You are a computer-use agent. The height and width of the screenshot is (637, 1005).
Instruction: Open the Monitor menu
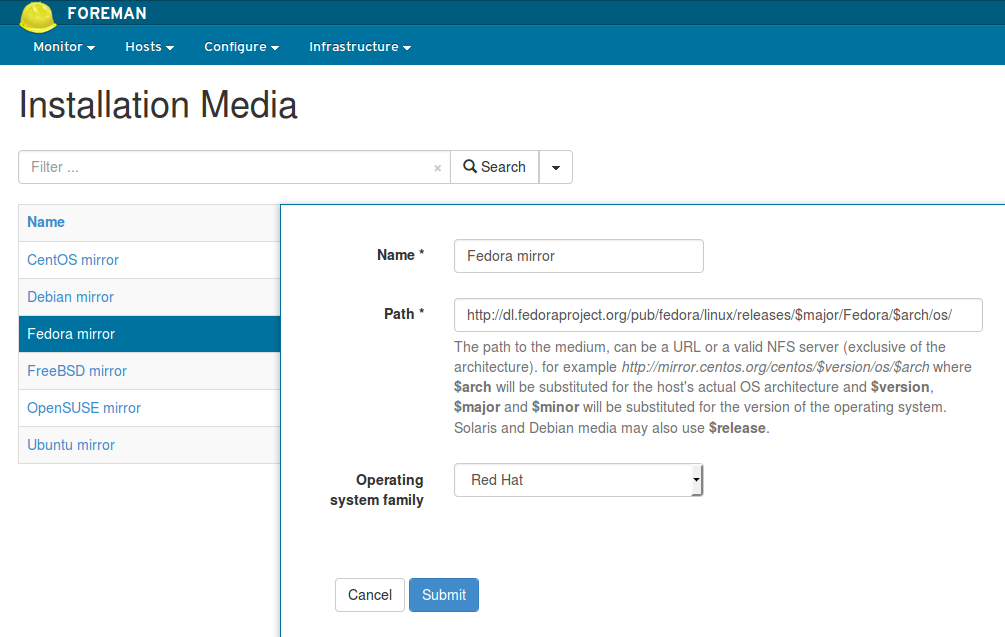point(64,47)
